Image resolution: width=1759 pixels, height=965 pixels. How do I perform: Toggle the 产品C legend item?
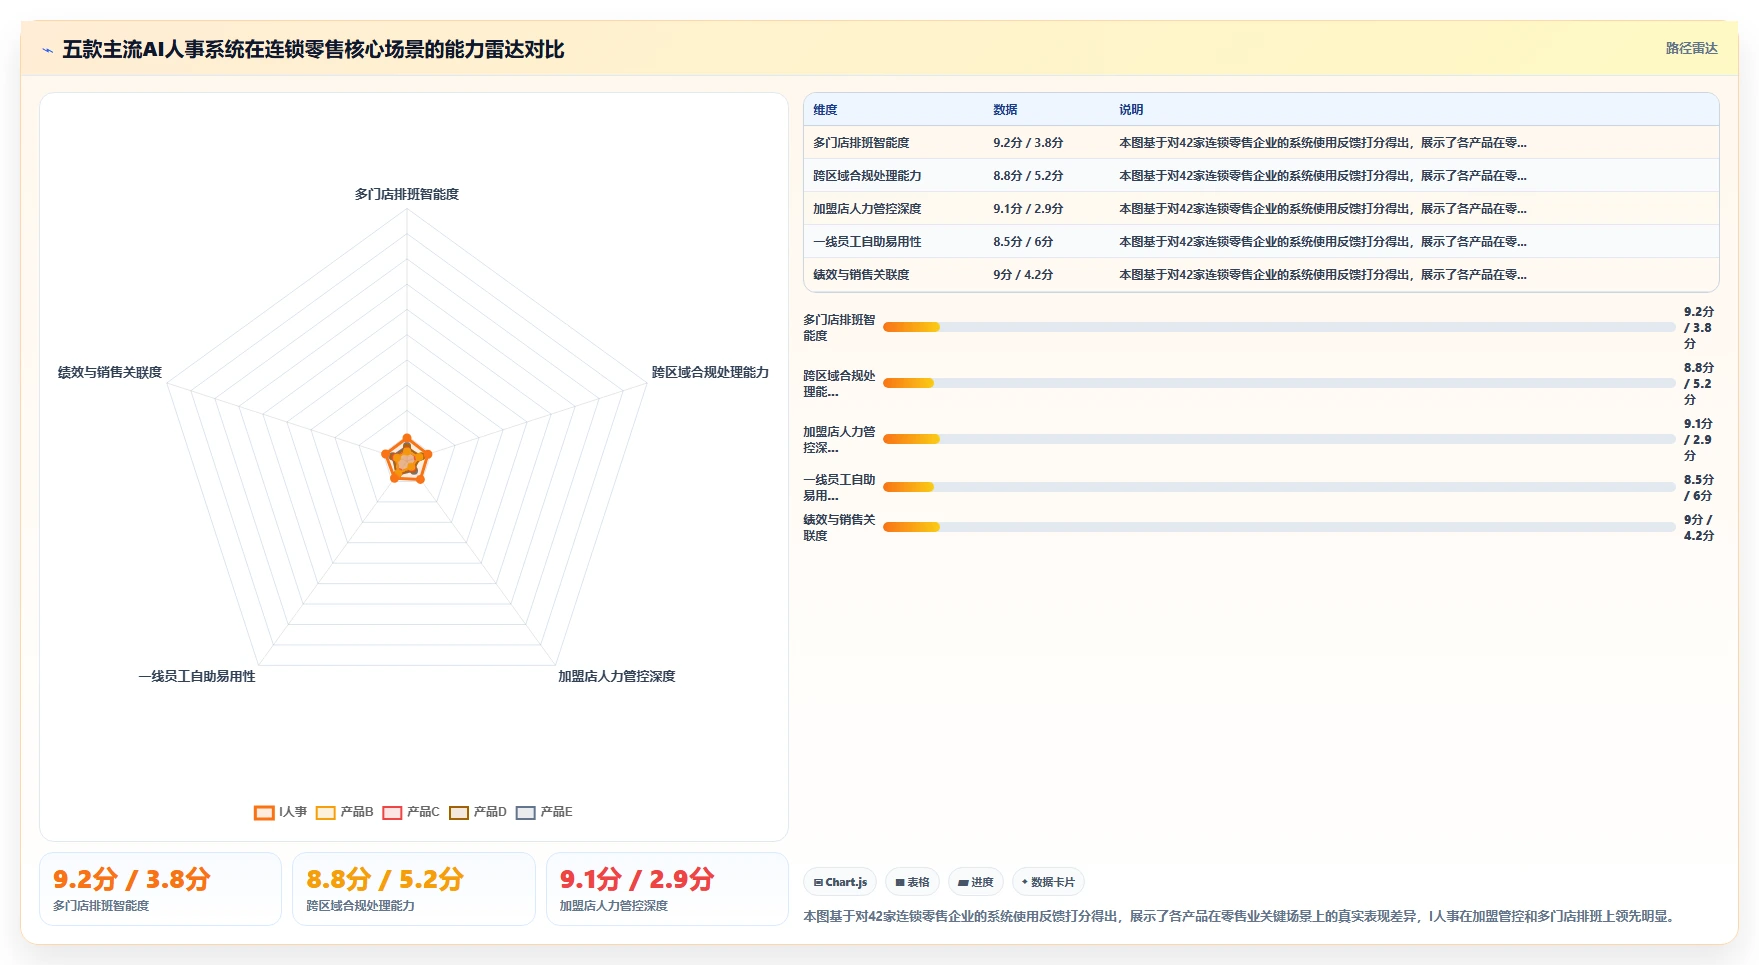pyautogui.click(x=411, y=812)
